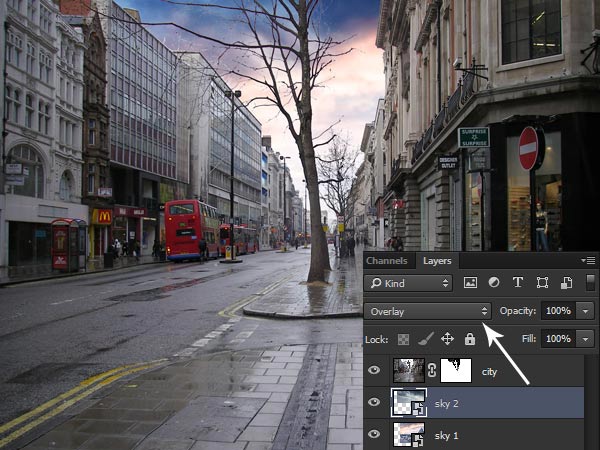The height and width of the screenshot is (450, 600).
Task: Filter for shape layers icon
Action: pyautogui.click(x=542, y=284)
